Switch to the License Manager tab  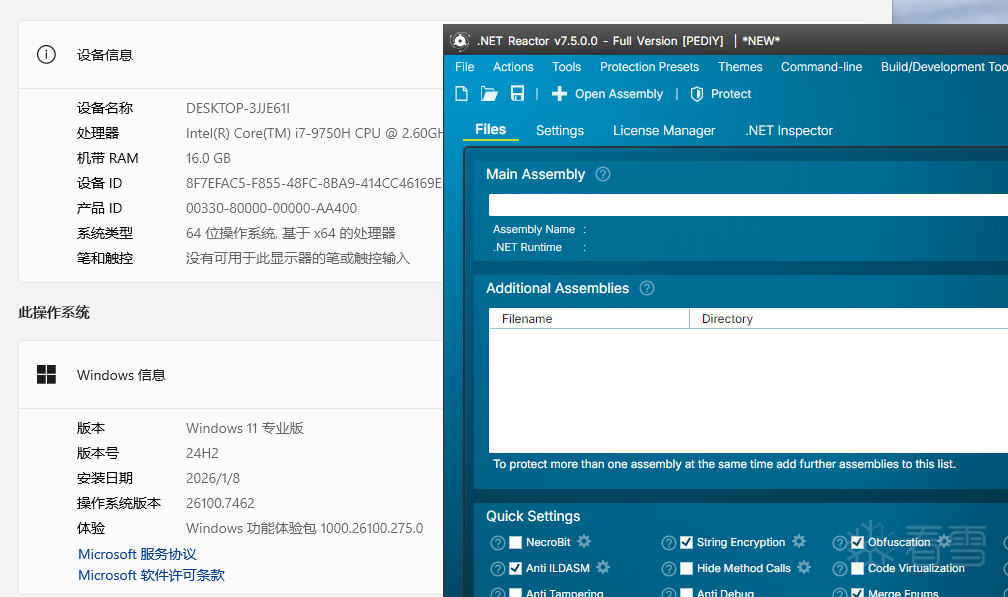(664, 130)
